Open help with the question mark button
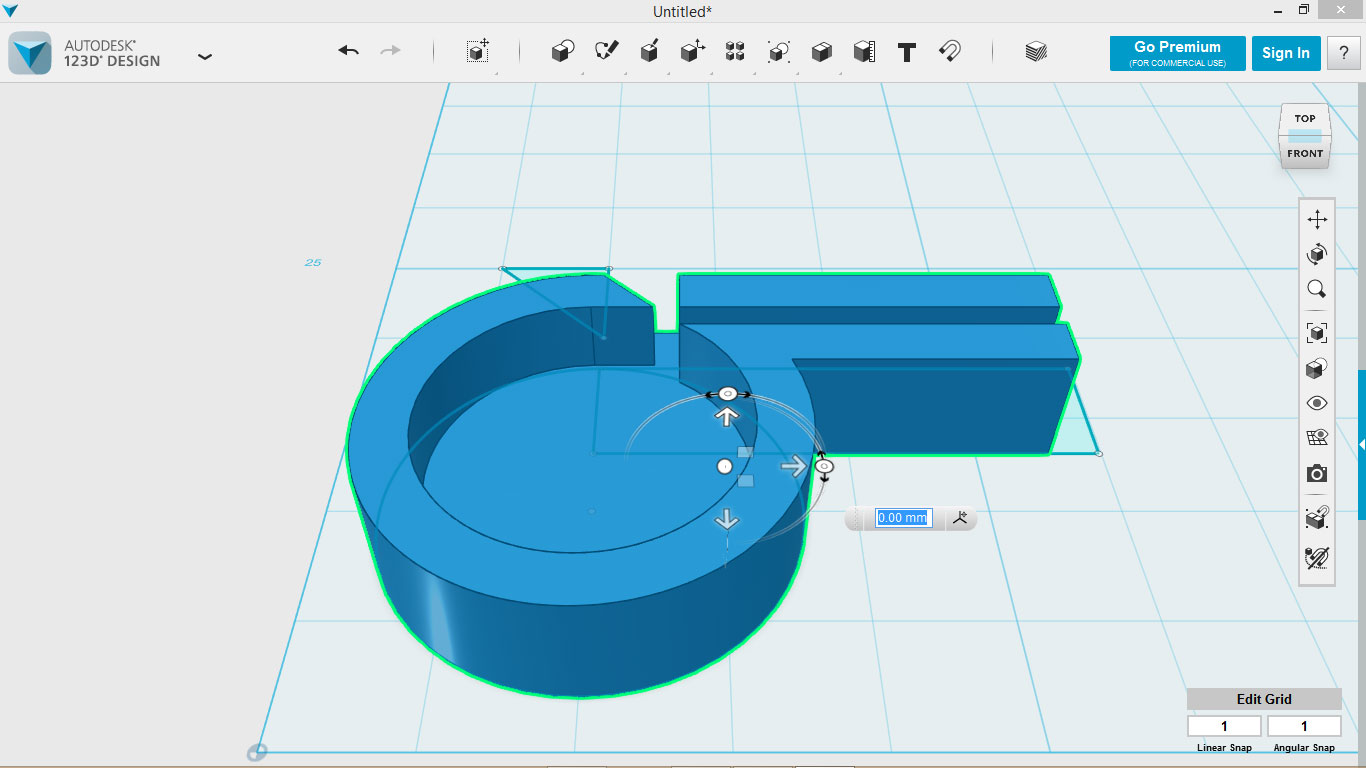1366x768 pixels. pos(1343,53)
